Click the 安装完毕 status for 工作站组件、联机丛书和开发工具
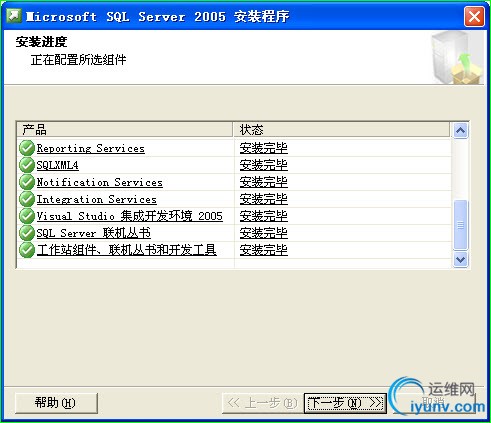The height and width of the screenshot is (423, 491). [264, 250]
